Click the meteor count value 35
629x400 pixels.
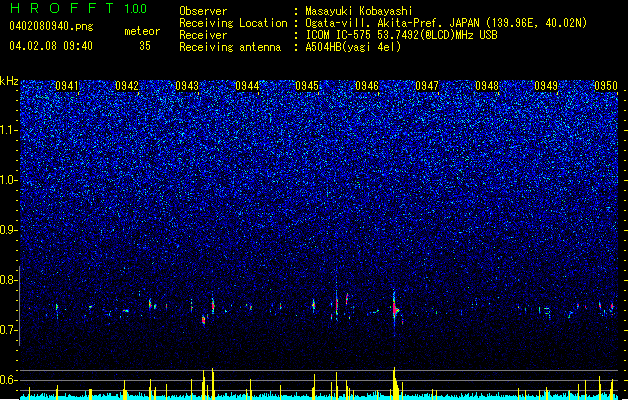click(x=145, y=46)
